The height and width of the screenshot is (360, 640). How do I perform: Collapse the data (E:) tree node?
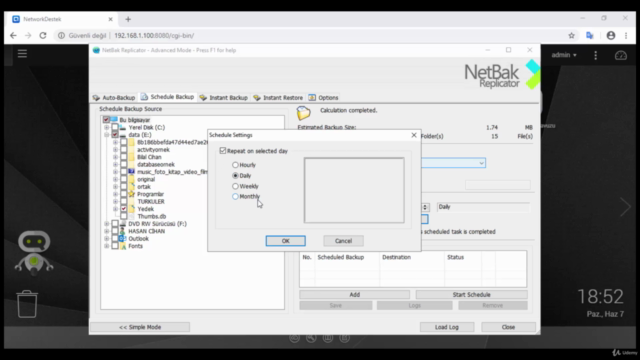tap(107, 135)
